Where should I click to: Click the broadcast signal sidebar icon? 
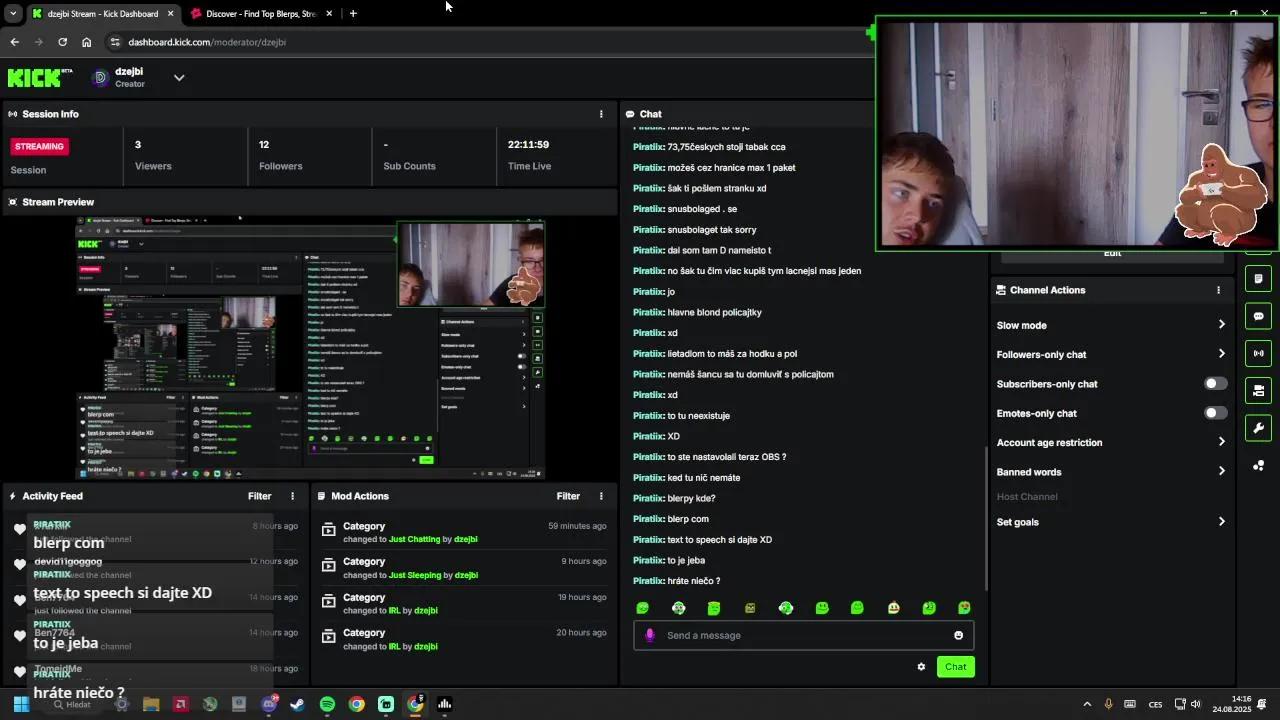pyautogui.click(x=1258, y=353)
